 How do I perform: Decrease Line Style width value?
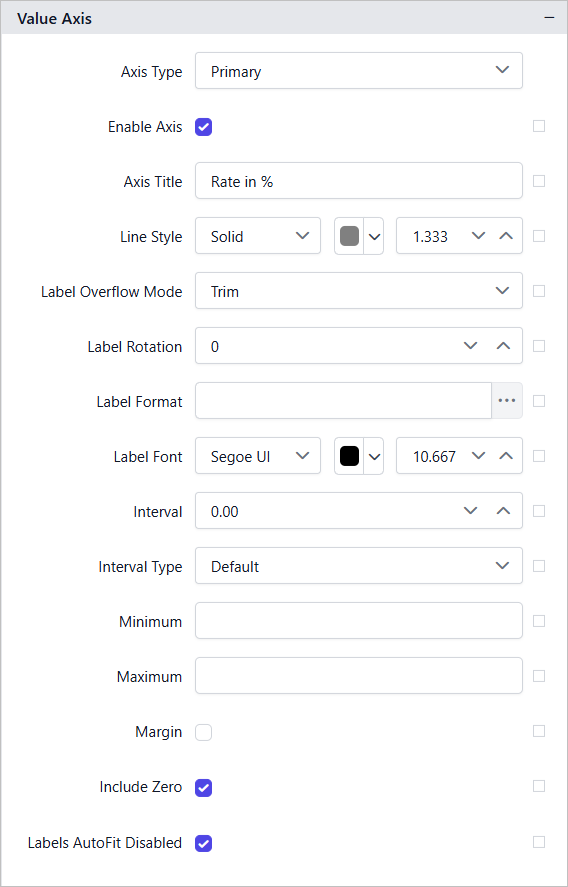coord(479,236)
